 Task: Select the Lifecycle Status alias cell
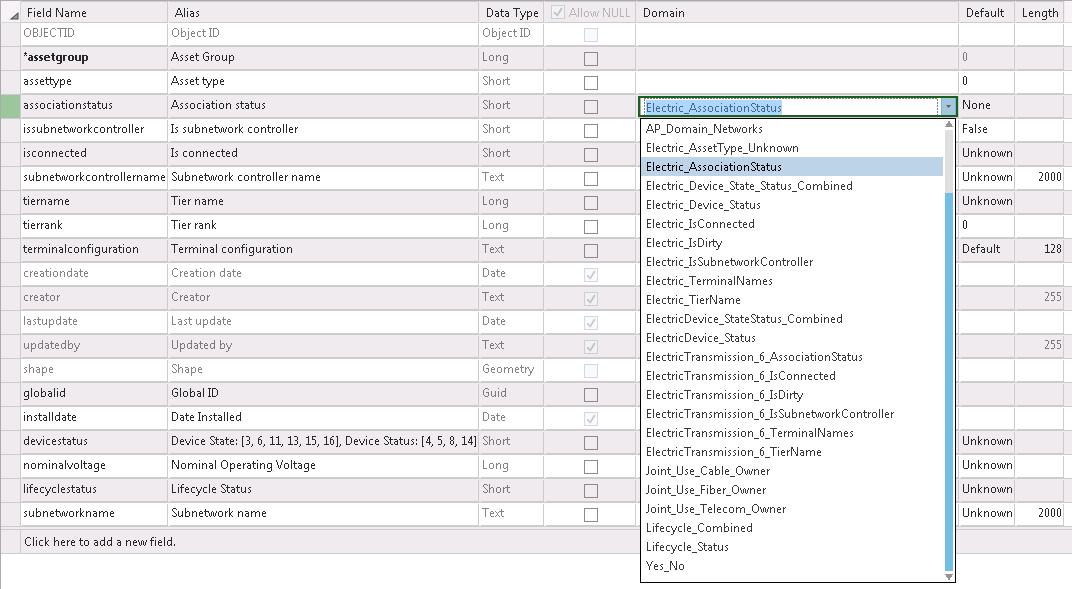[x=323, y=489]
